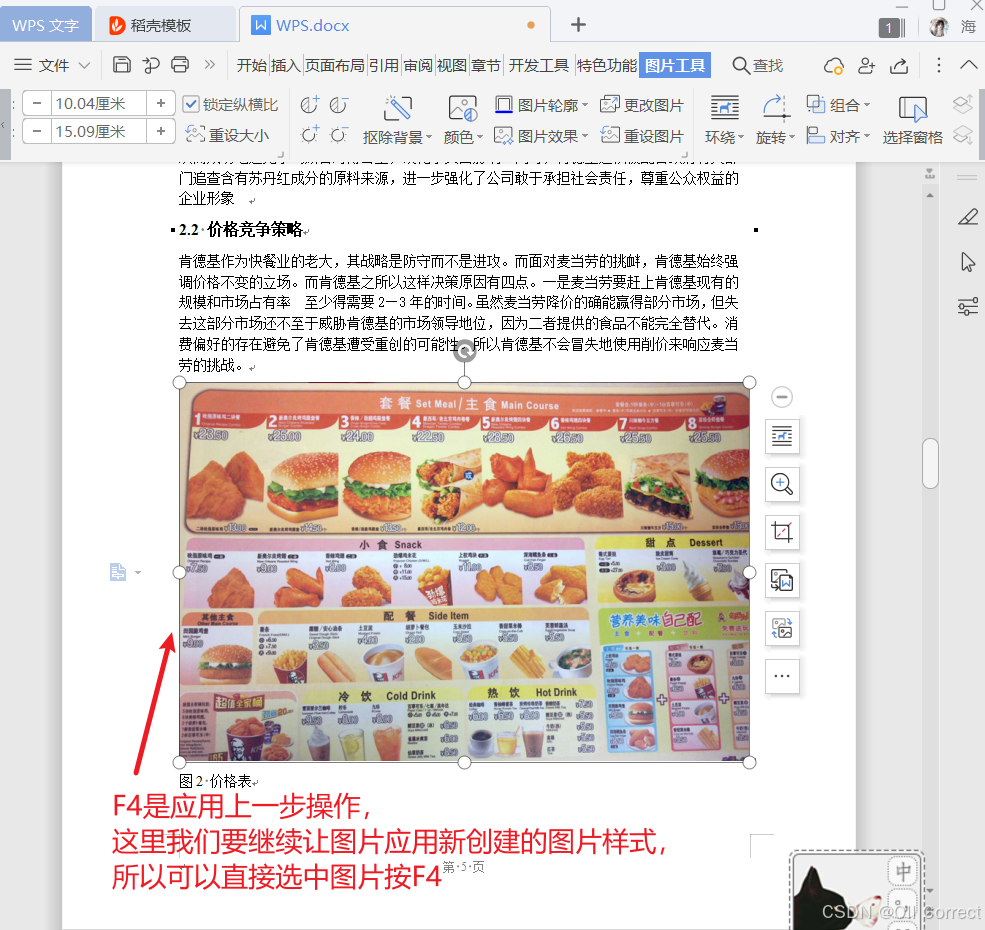Toggle the 锁定纵横比 checkbox
Viewport: 985px width, 930px height.
191,104
